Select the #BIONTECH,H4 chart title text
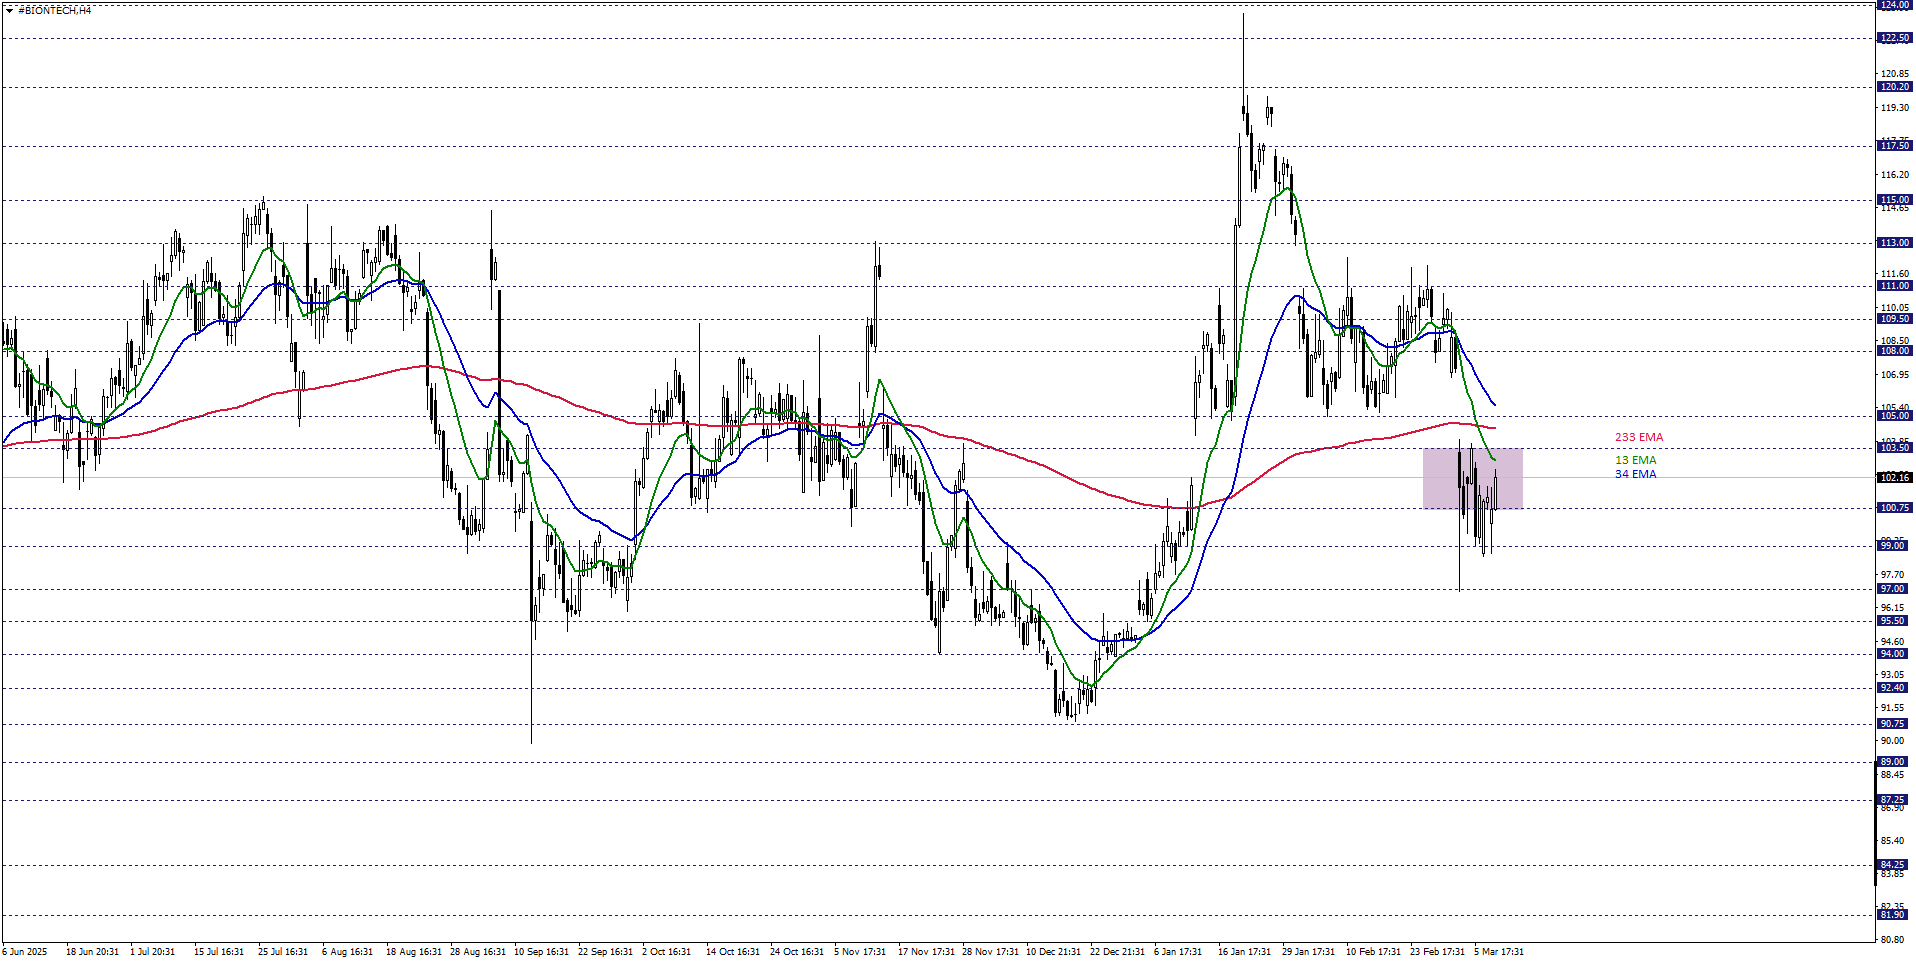Image resolution: width=1916 pixels, height=963 pixels. click(55, 10)
